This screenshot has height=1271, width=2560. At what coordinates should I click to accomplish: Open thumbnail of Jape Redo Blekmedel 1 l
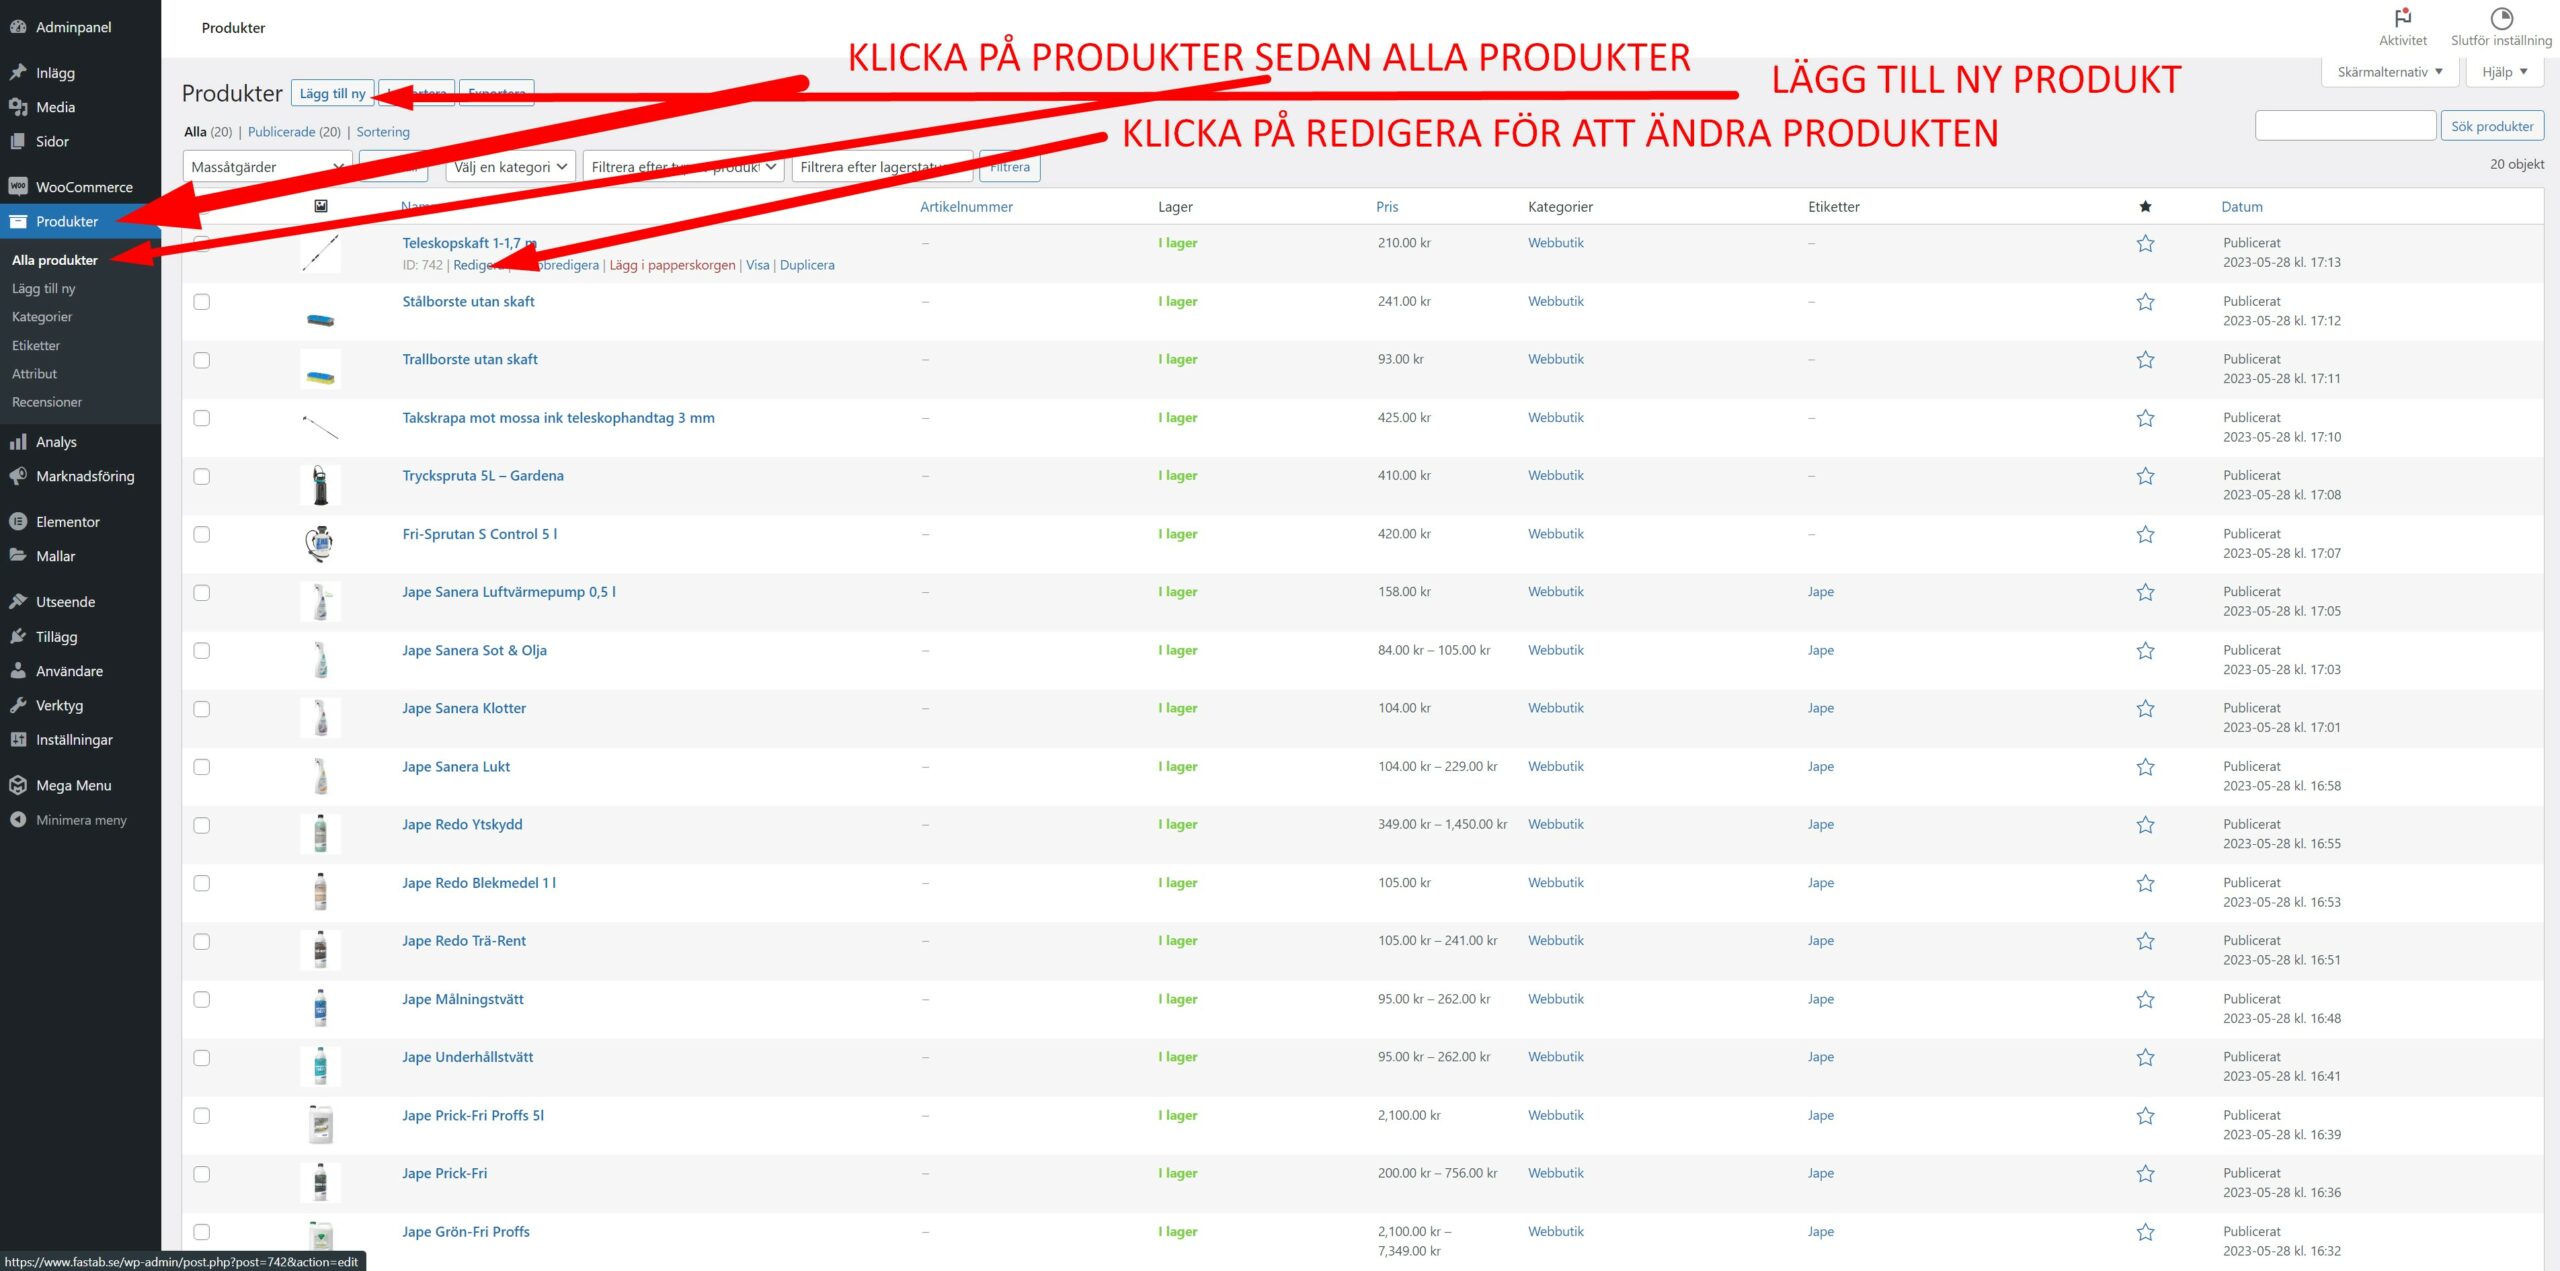[x=321, y=892]
